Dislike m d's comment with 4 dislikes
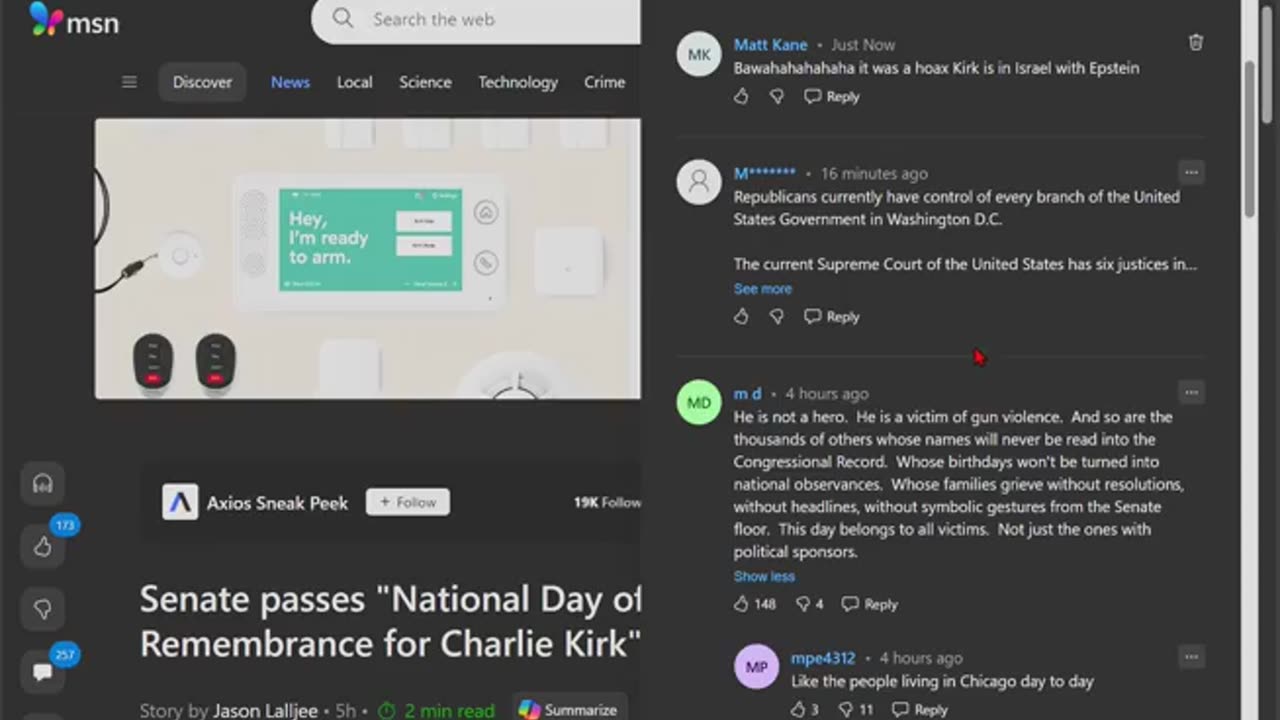The width and height of the screenshot is (1280, 720). [x=809, y=604]
